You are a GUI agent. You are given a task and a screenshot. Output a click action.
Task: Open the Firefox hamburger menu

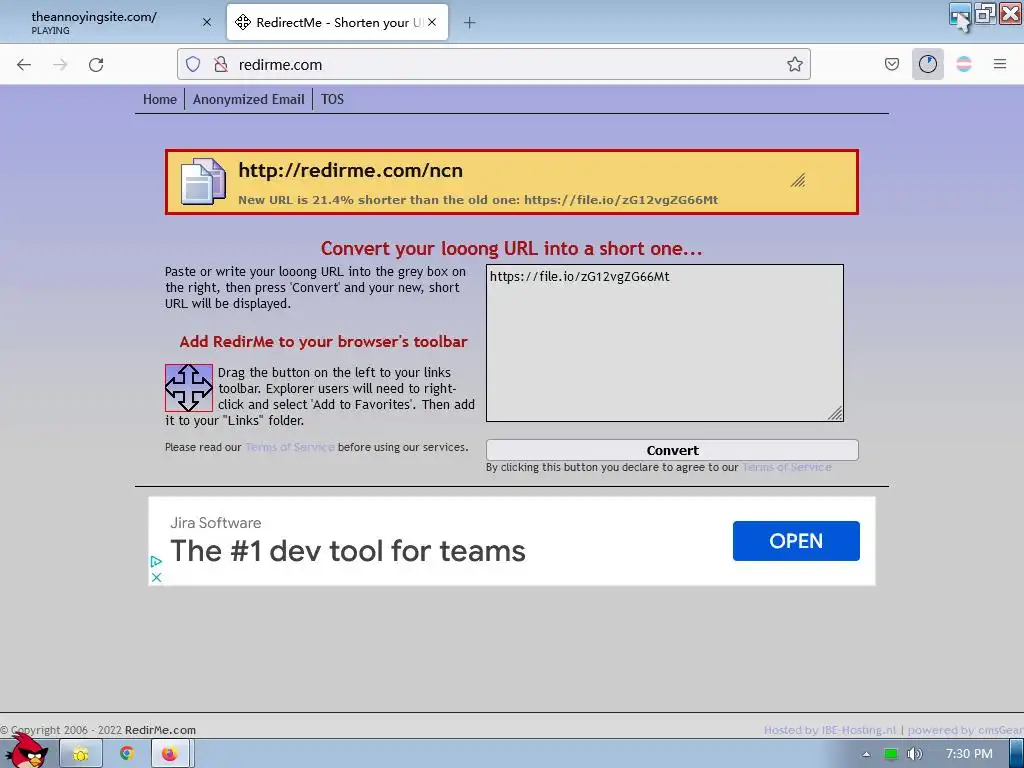coord(999,64)
